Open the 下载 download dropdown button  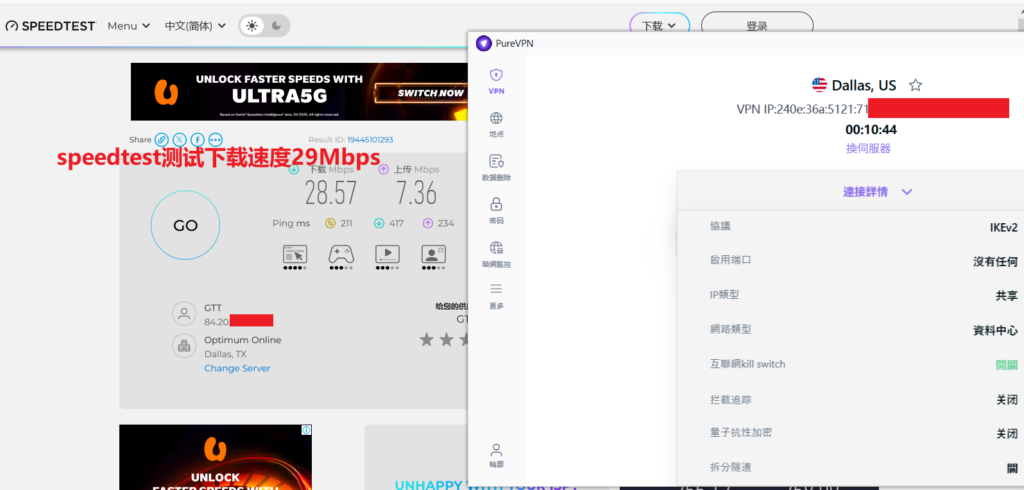tap(659, 26)
